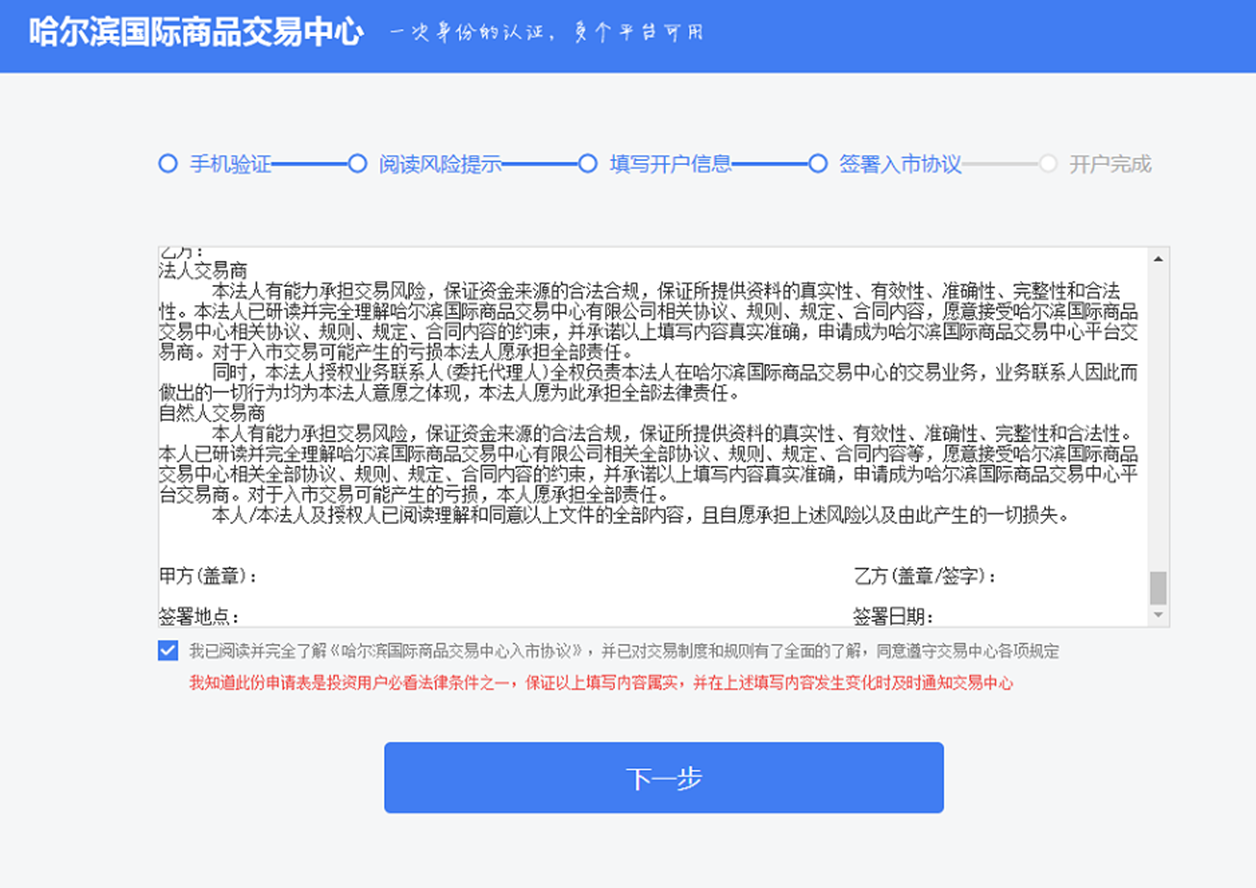Click the agreement scrollbar up arrow
Screen dimensions: 1256x888
(x=1158, y=258)
